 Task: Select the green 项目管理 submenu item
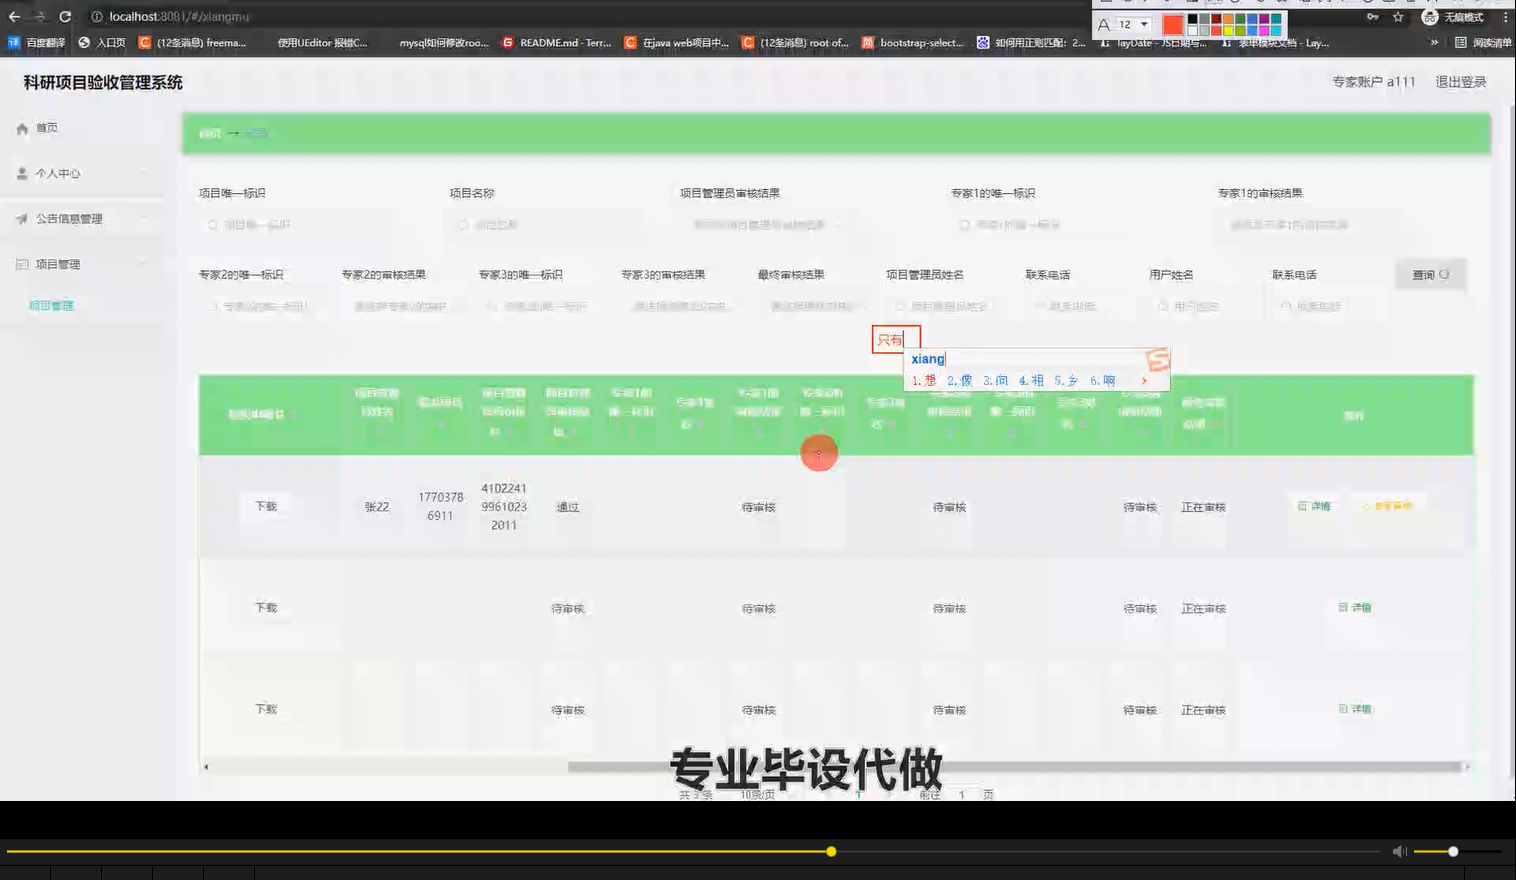coord(51,305)
